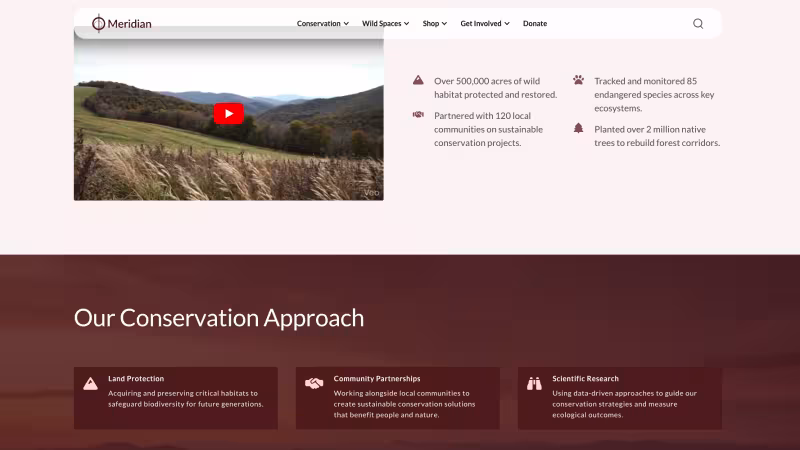Image resolution: width=800 pixels, height=450 pixels.
Task: Open the Community Partnerships card heading
Action: [377, 379]
